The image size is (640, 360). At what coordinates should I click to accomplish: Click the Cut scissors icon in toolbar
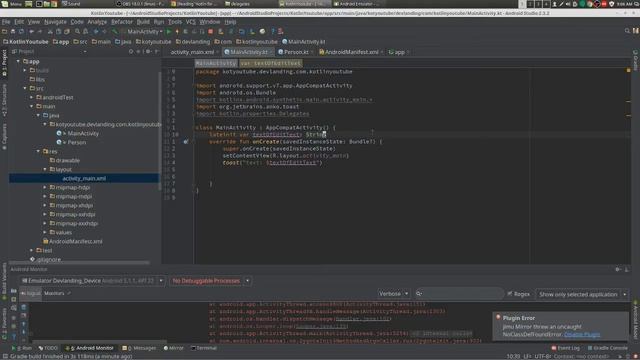click(50, 31)
